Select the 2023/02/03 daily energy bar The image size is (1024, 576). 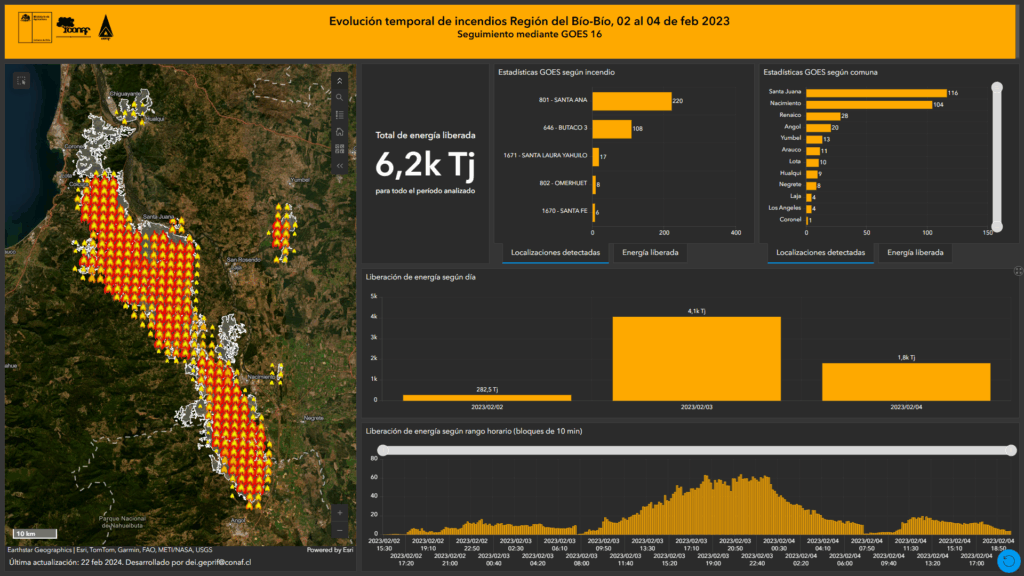[x=696, y=358]
